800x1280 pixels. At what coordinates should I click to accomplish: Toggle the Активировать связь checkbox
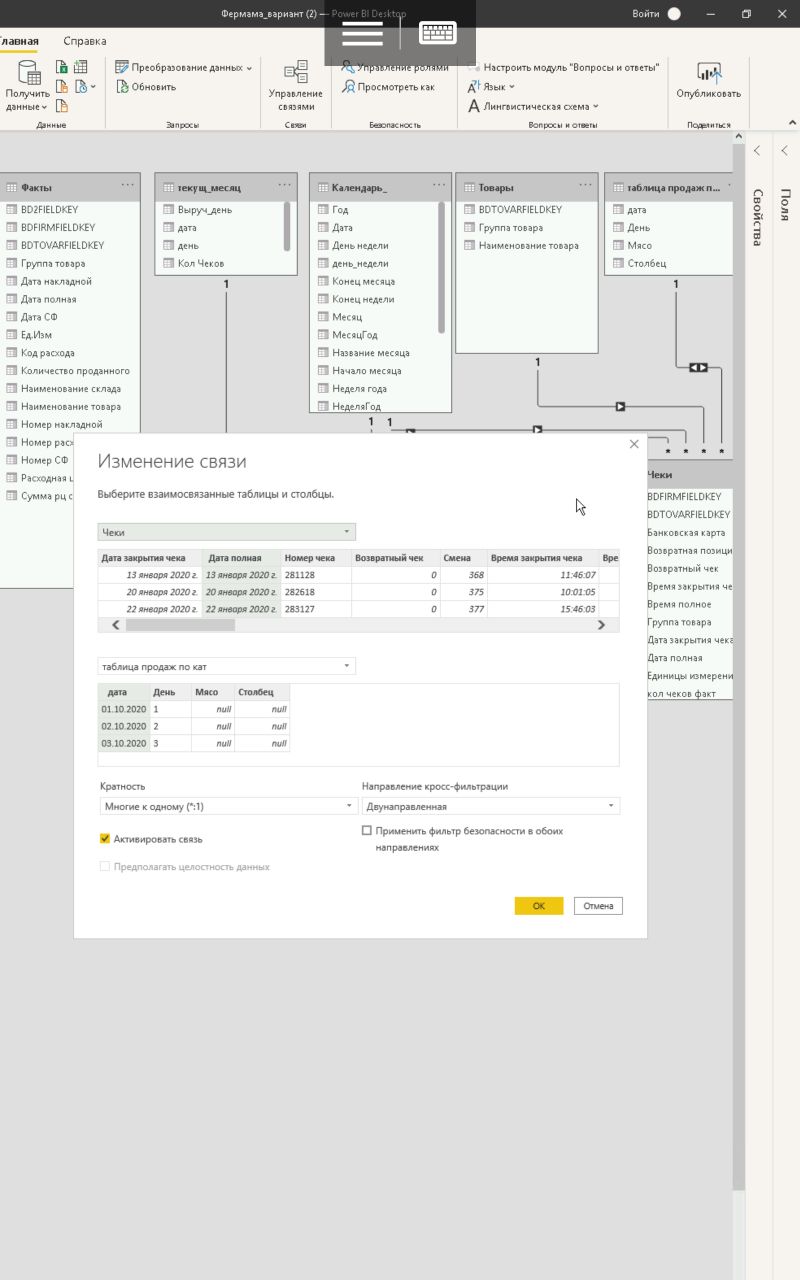(105, 839)
